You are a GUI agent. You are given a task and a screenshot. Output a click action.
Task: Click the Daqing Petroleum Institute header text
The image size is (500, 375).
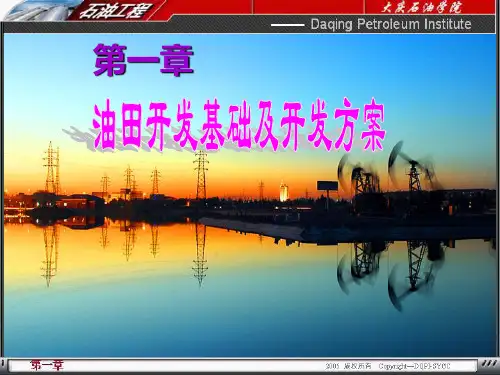(x=391, y=24)
